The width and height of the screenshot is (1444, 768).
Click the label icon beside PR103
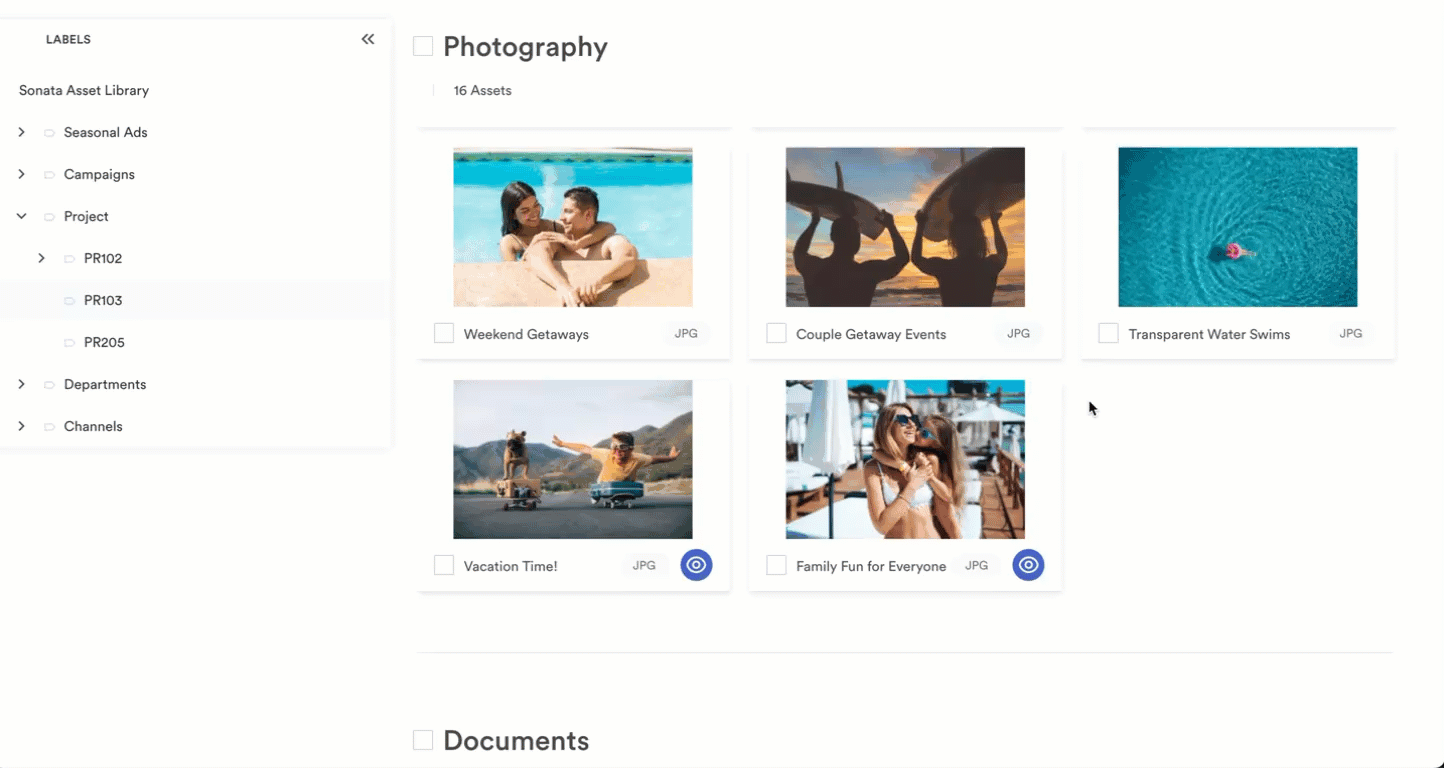click(x=69, y=300)
